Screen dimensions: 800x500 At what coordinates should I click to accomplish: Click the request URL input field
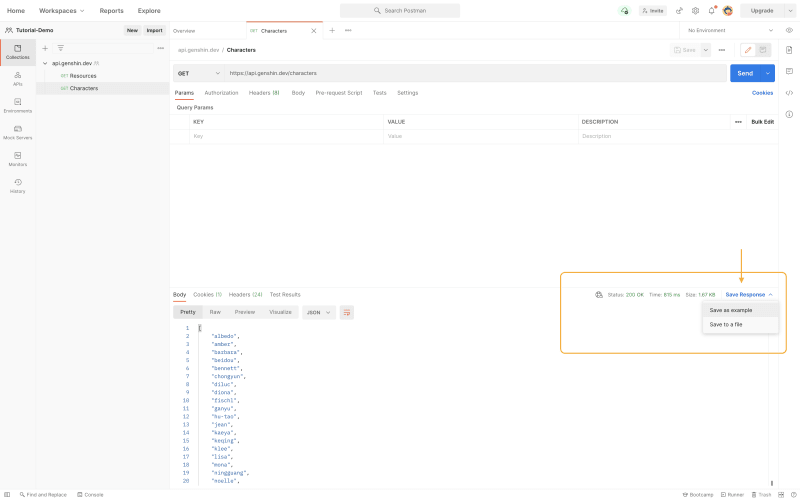(x=476, y=73)
